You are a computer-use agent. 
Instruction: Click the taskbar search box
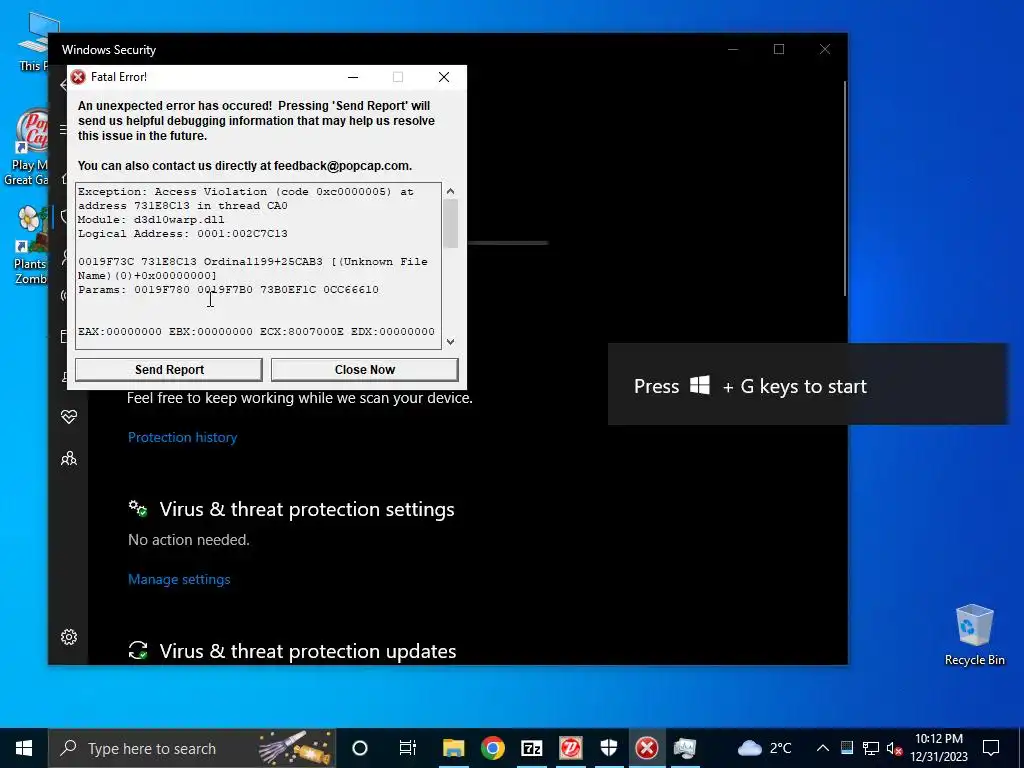(192, 748)
